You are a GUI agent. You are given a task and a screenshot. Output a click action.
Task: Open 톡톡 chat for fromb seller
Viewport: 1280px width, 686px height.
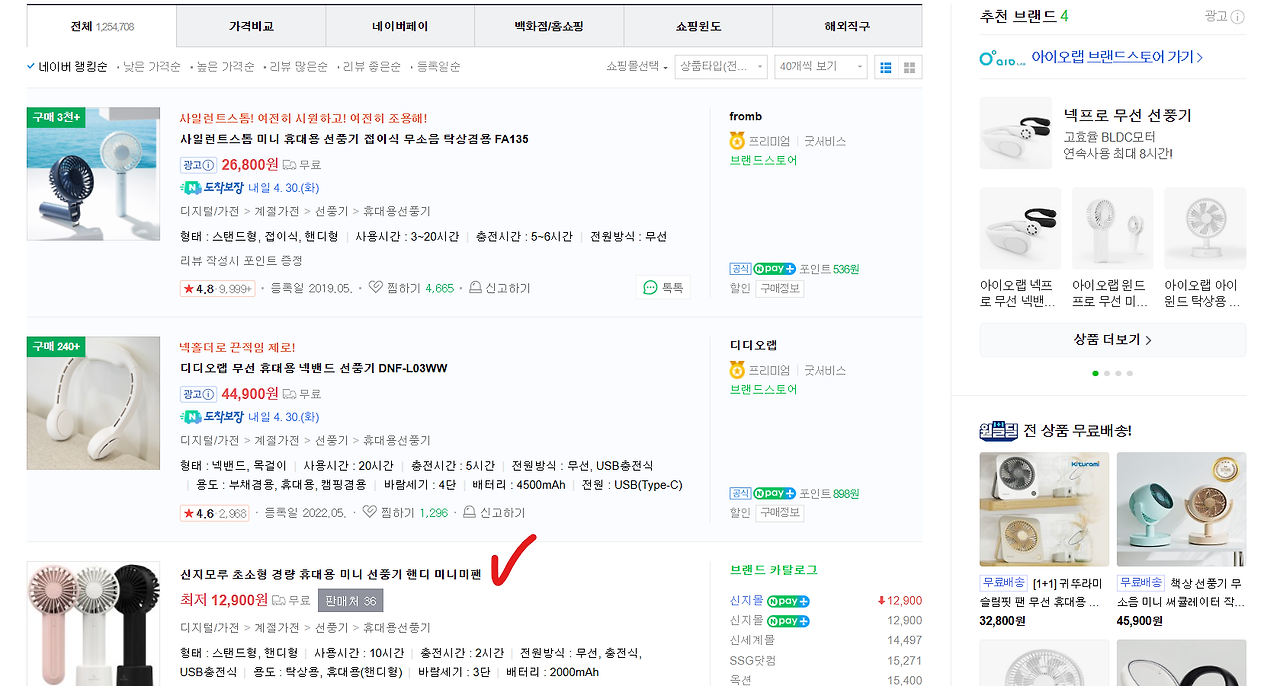coord(663,287)
